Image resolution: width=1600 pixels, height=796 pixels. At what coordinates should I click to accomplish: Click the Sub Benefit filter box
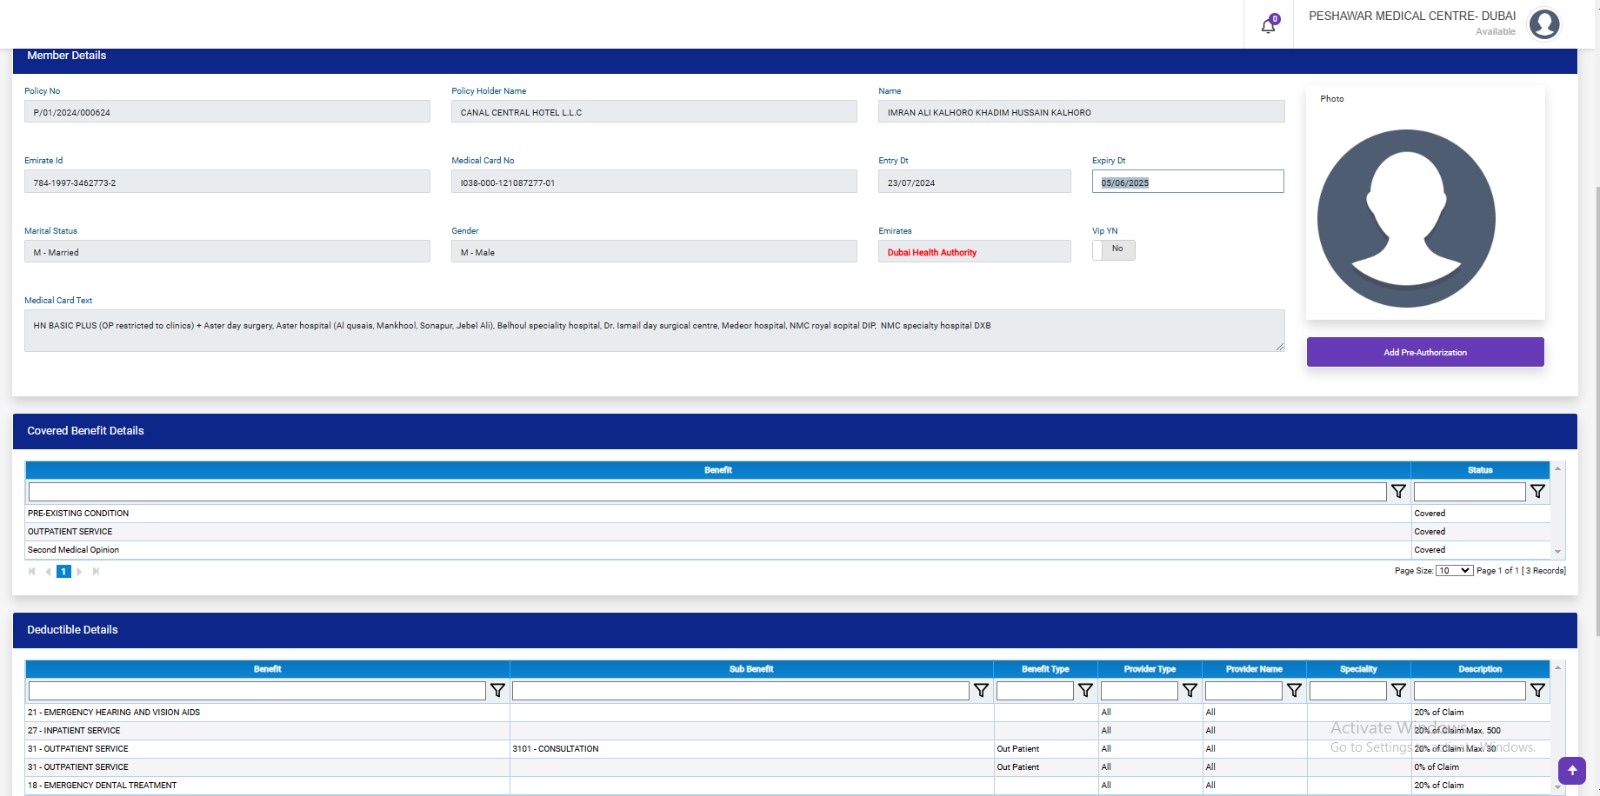tap(741, 691)
